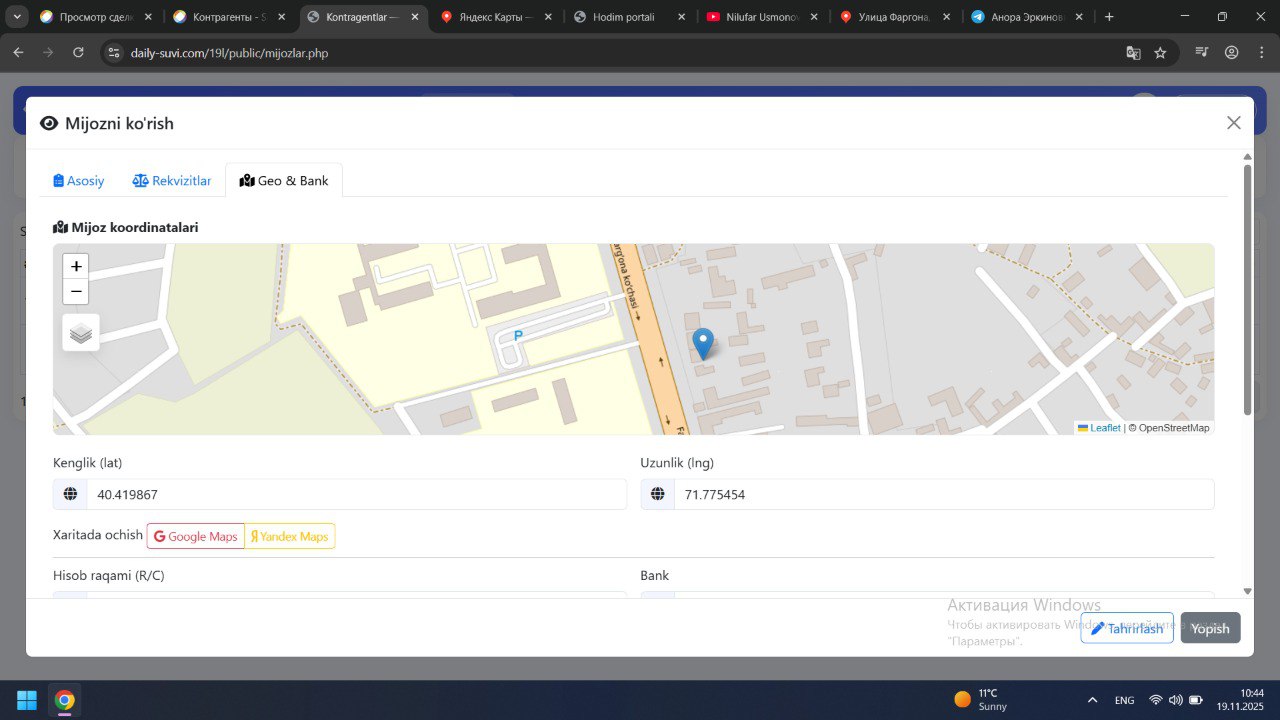The width and height of the screenshot is (1280, 720).
Task: Open the weather widget showing 11°C Sunny
Action: click(x=981, y=699)
